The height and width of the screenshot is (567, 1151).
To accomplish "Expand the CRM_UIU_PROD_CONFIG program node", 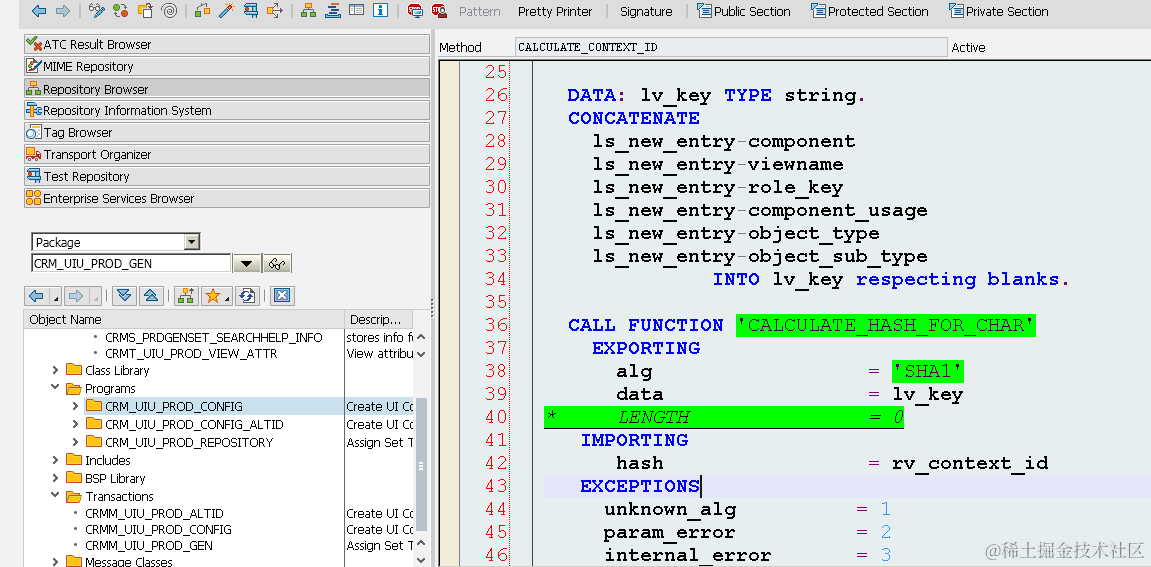I will (75, 405).
